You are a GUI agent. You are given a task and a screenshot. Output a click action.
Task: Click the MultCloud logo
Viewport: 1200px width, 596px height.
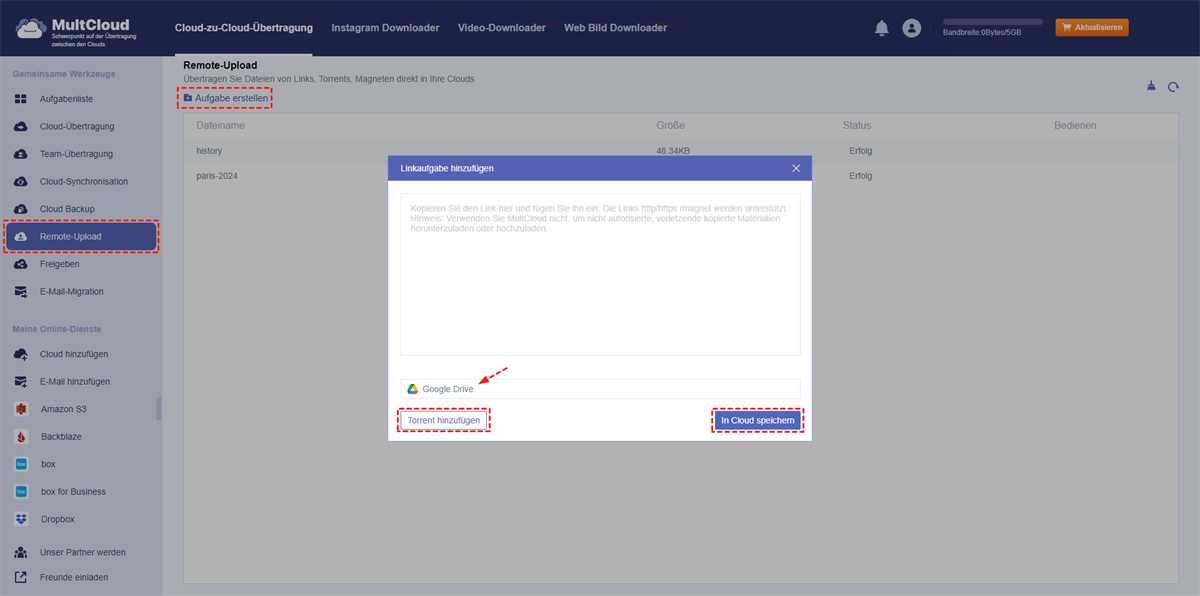(76, 28)
